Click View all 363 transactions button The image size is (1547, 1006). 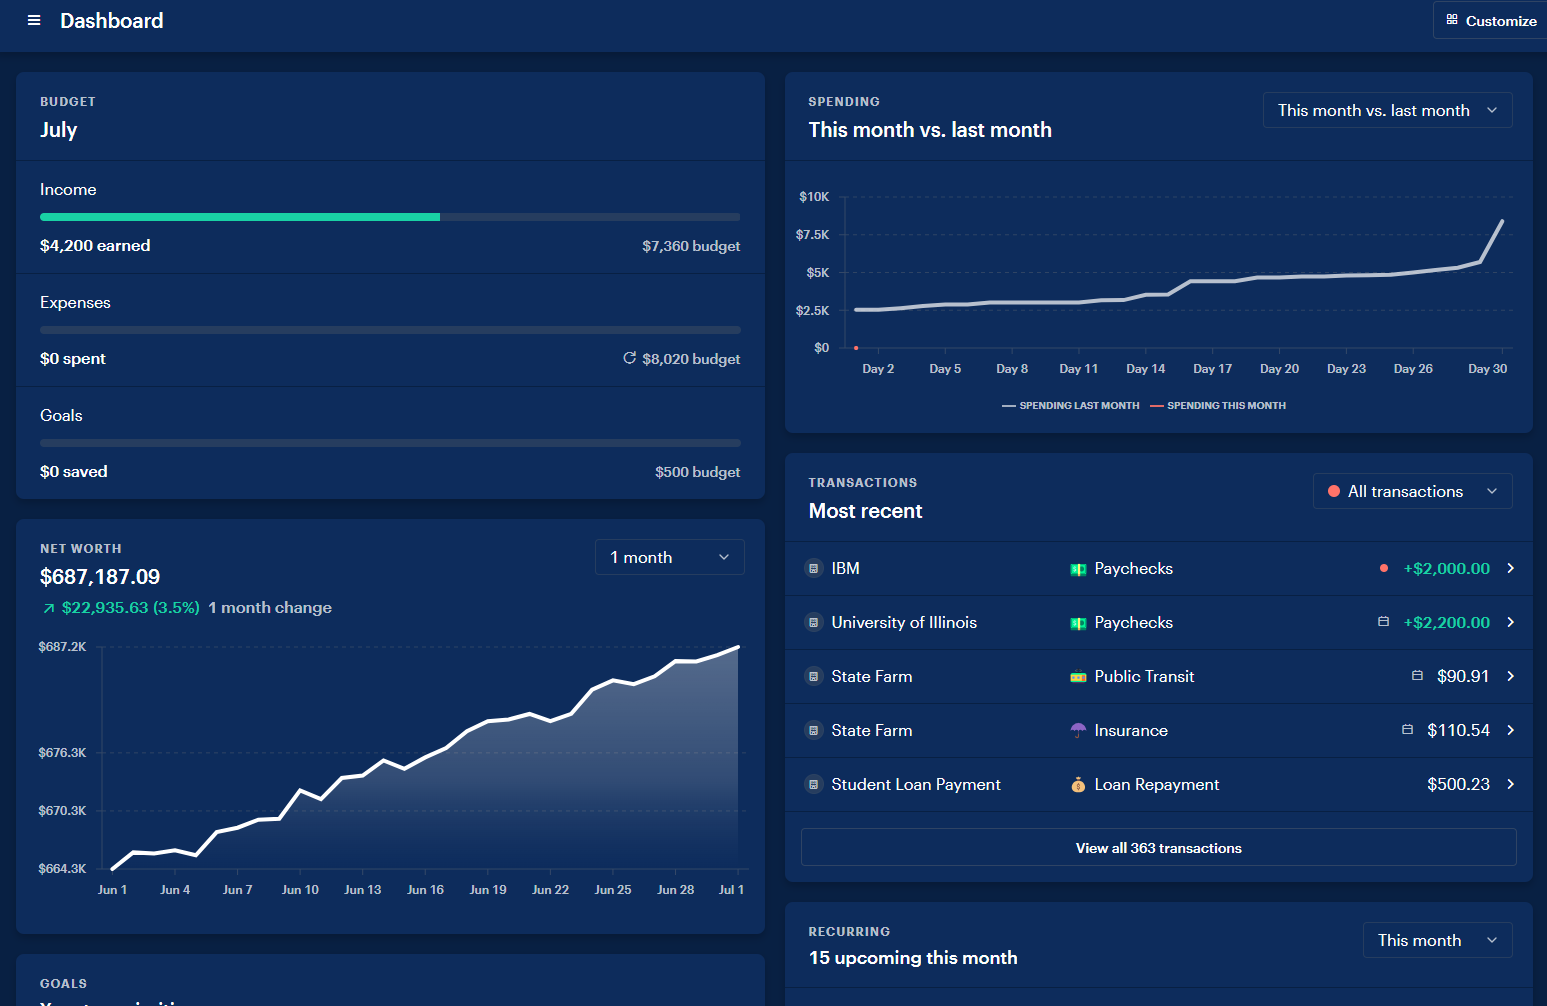point(1158,848)
